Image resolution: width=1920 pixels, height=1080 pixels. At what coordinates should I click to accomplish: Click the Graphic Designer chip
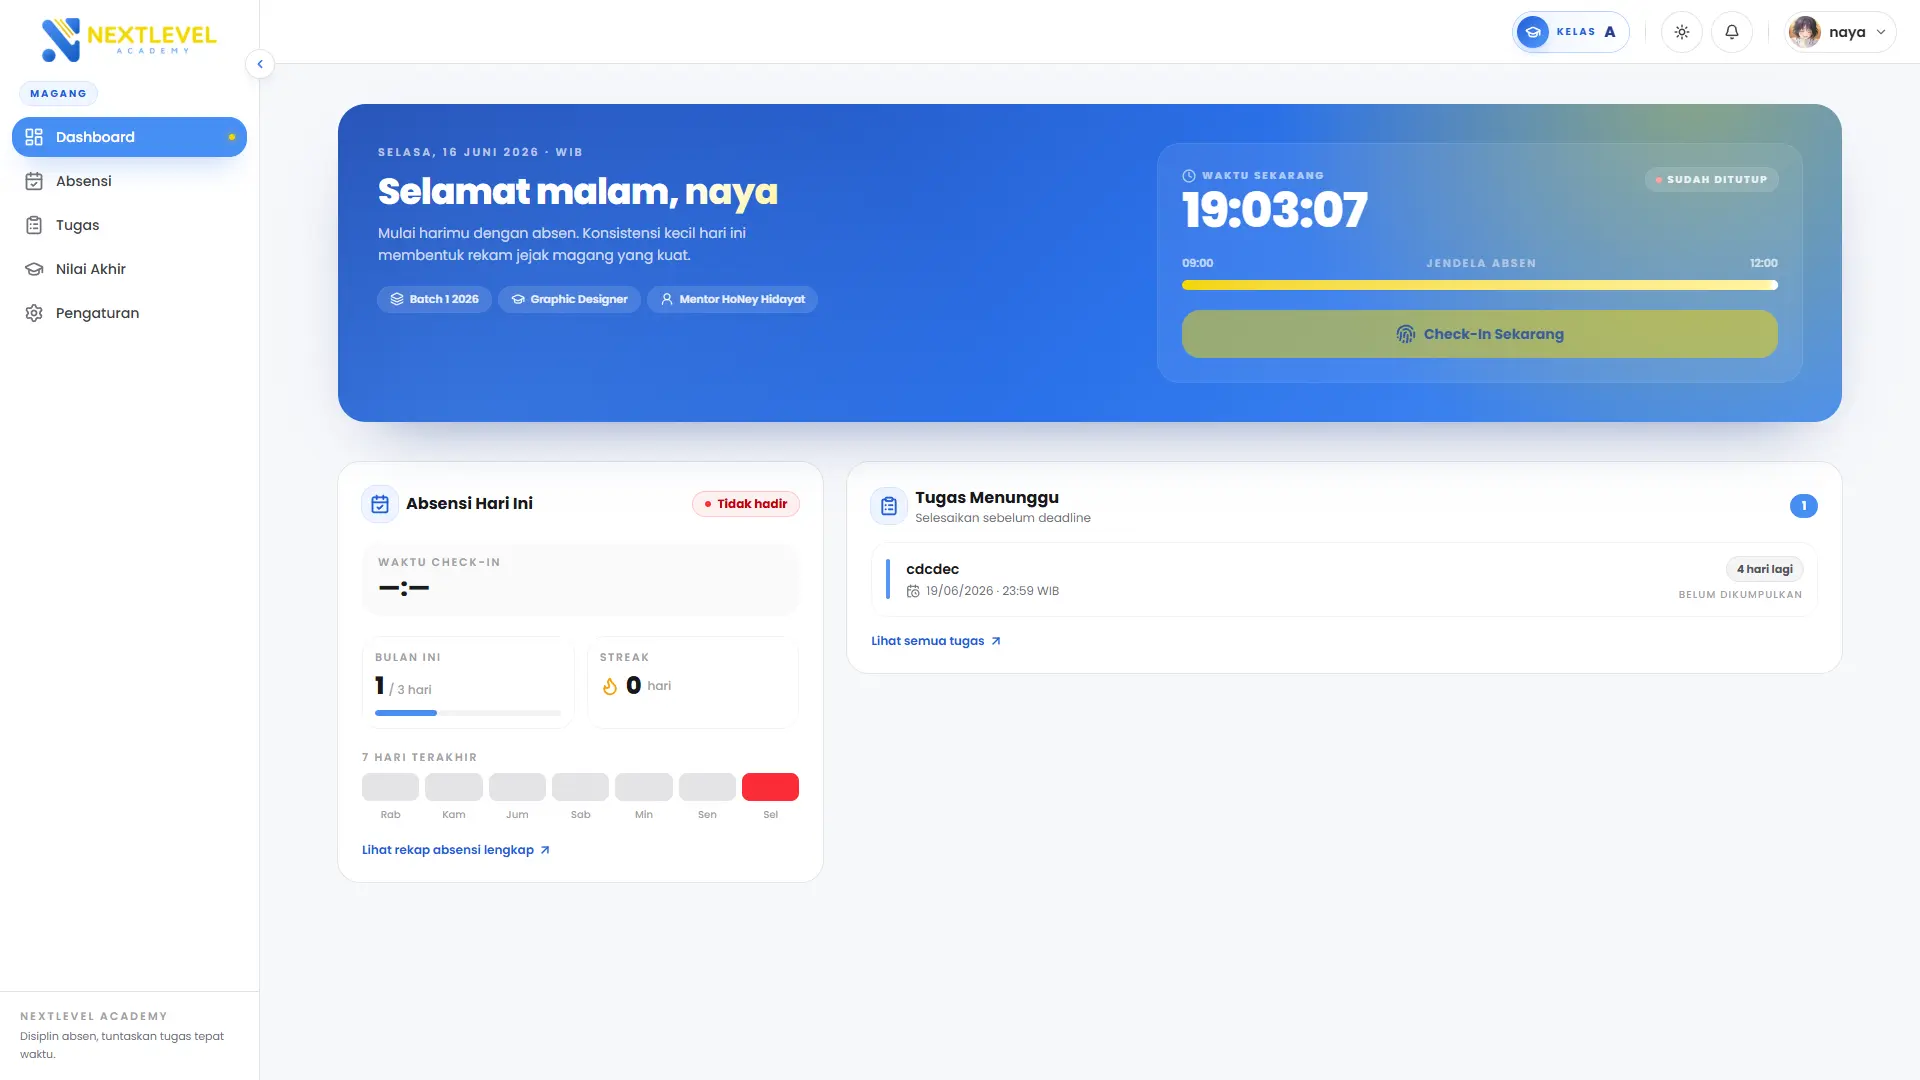tap(569, 299)
